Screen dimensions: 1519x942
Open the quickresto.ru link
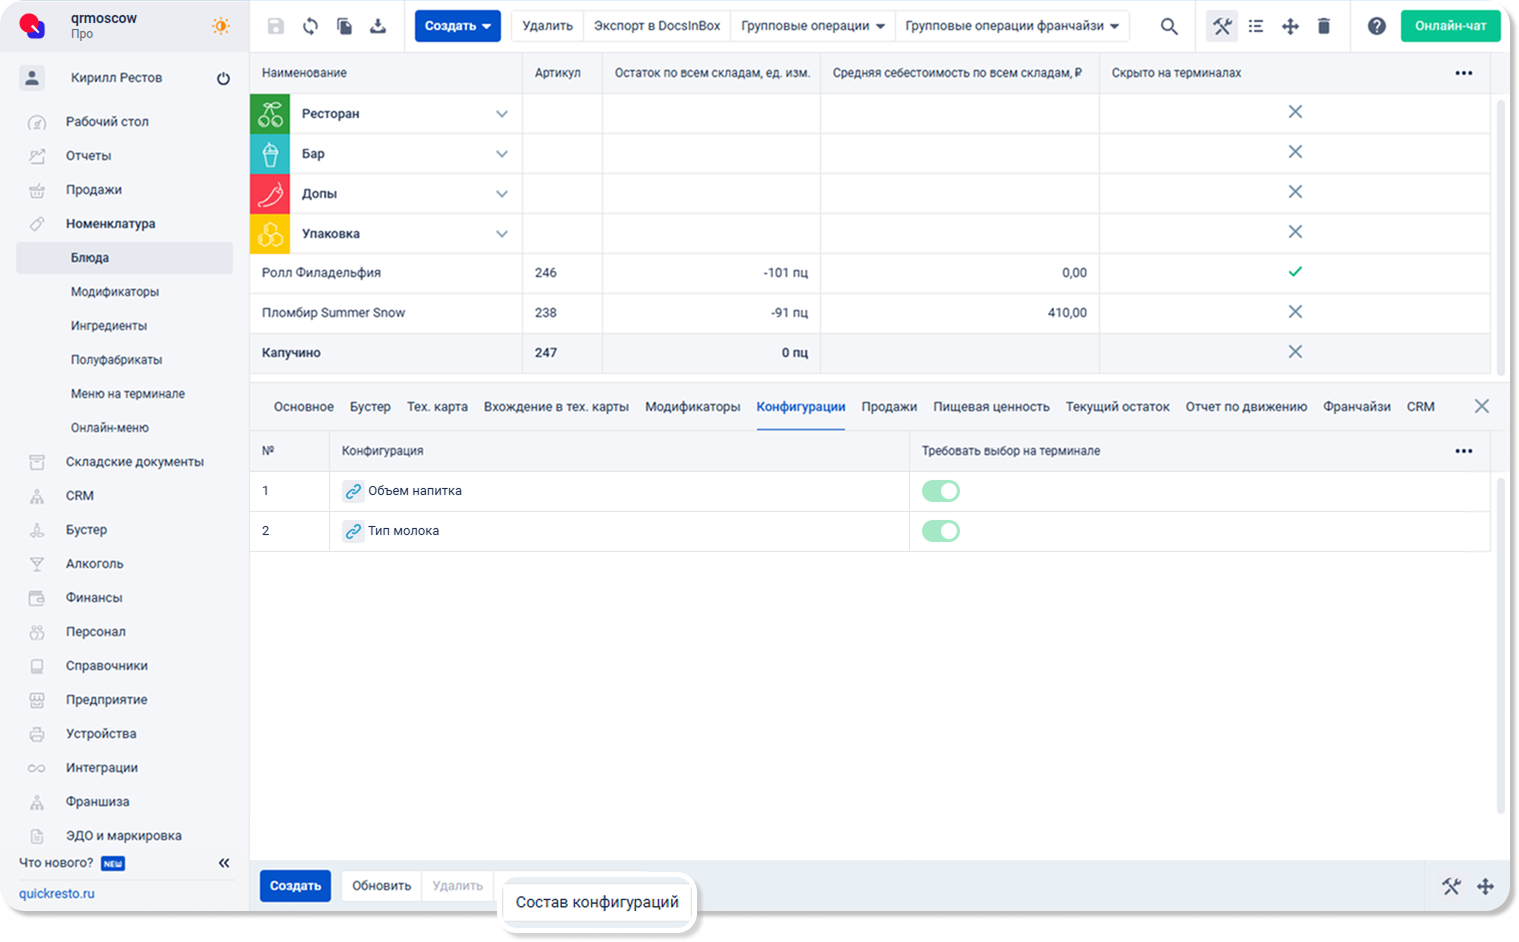point(57,894)
